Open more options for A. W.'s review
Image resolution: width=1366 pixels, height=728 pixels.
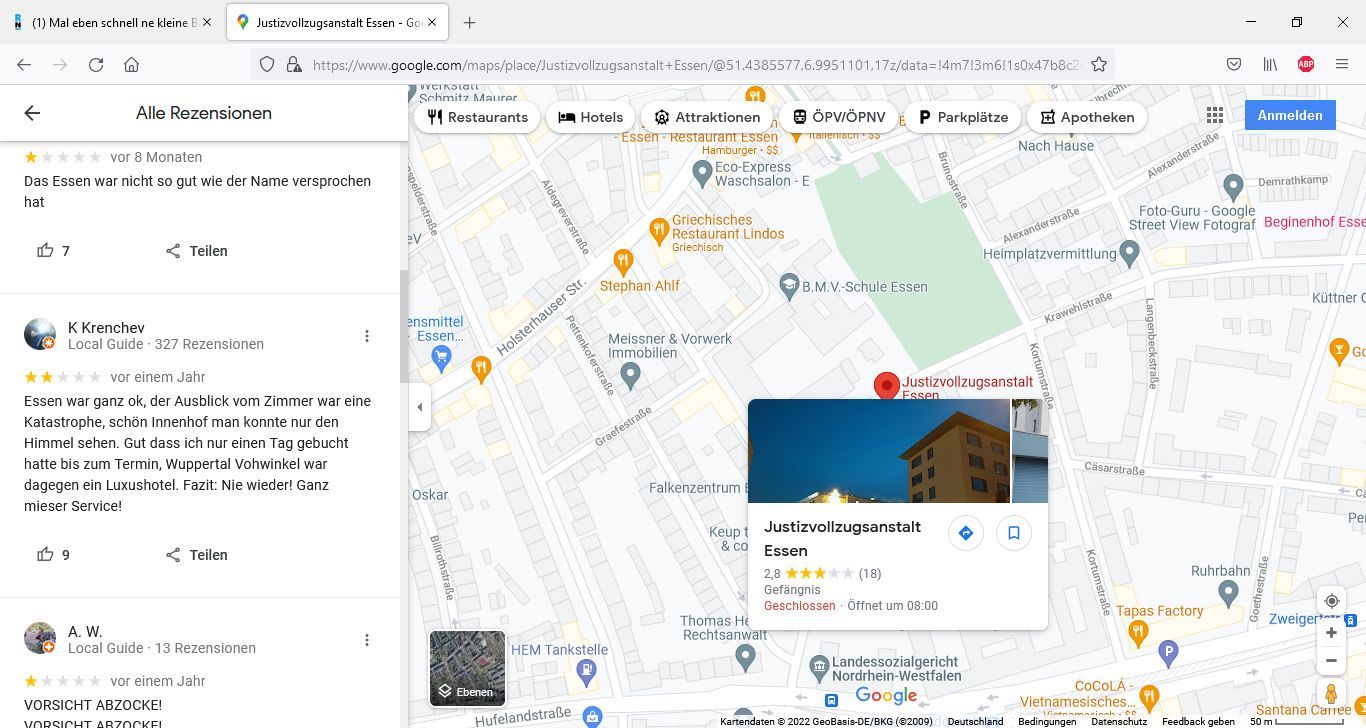367,640
